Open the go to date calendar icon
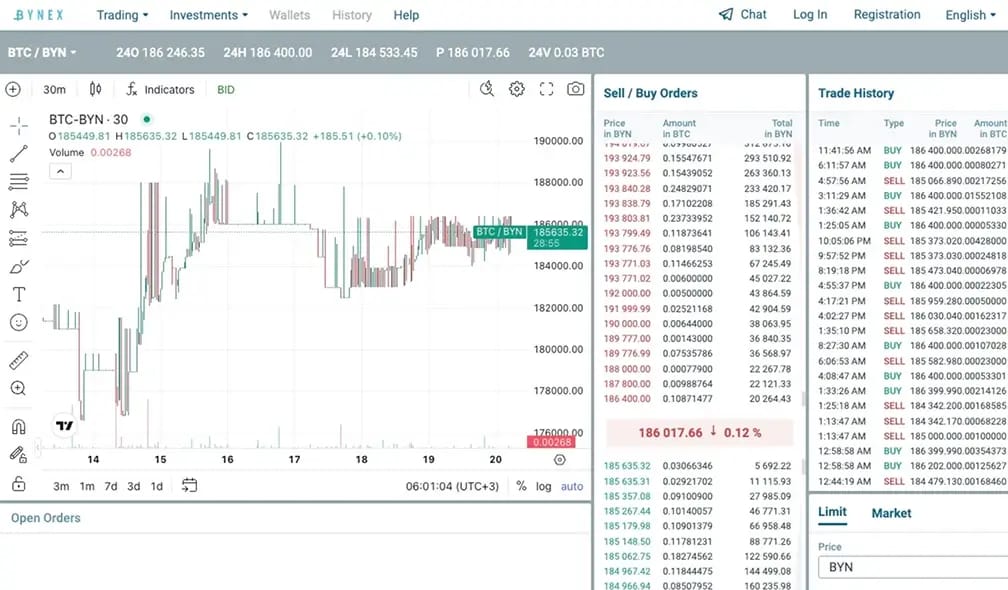 click(x=189, y=485)
